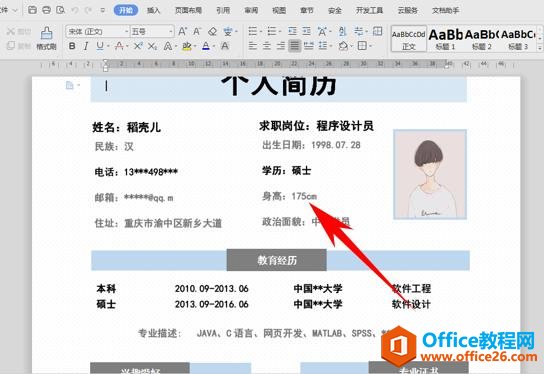The height and width of the screenshot is (374, 544).
Task: Apply the 标题 2 style
Action: (482, 39)
